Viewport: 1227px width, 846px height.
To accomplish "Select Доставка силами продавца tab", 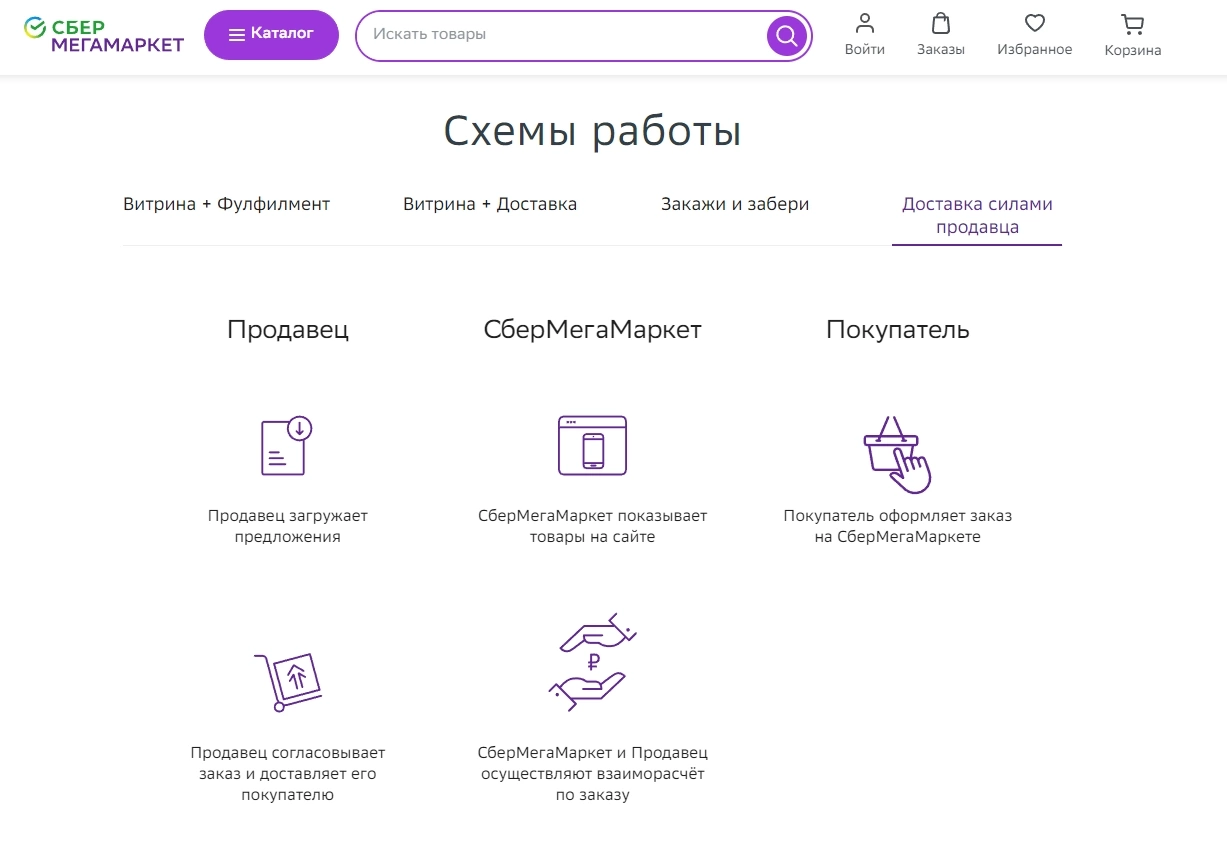I will (x=977, y=215).
